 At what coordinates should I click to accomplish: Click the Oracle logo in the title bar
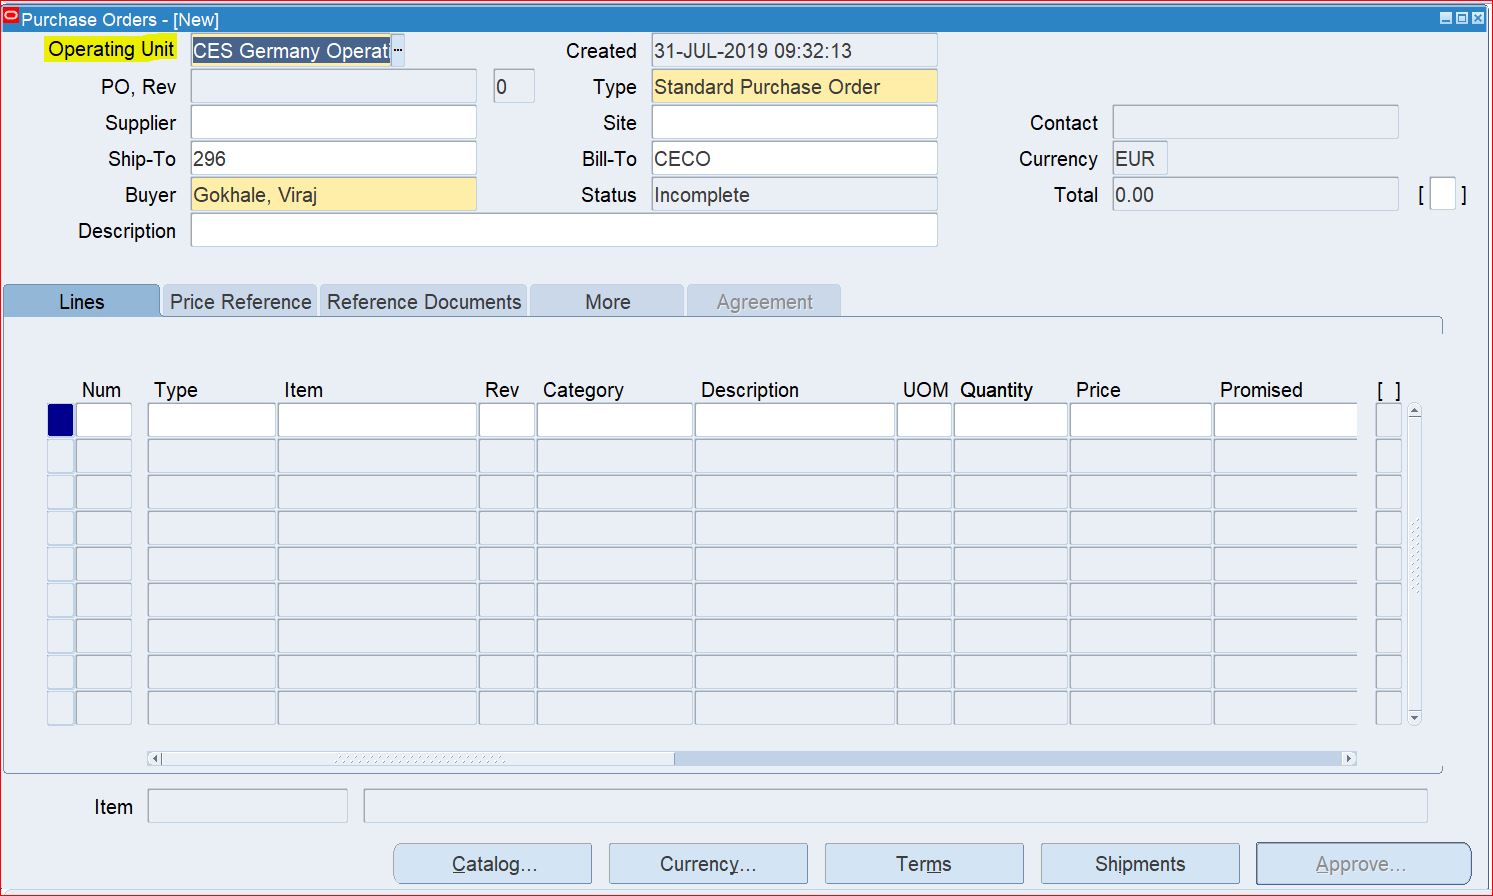point(11,18)
